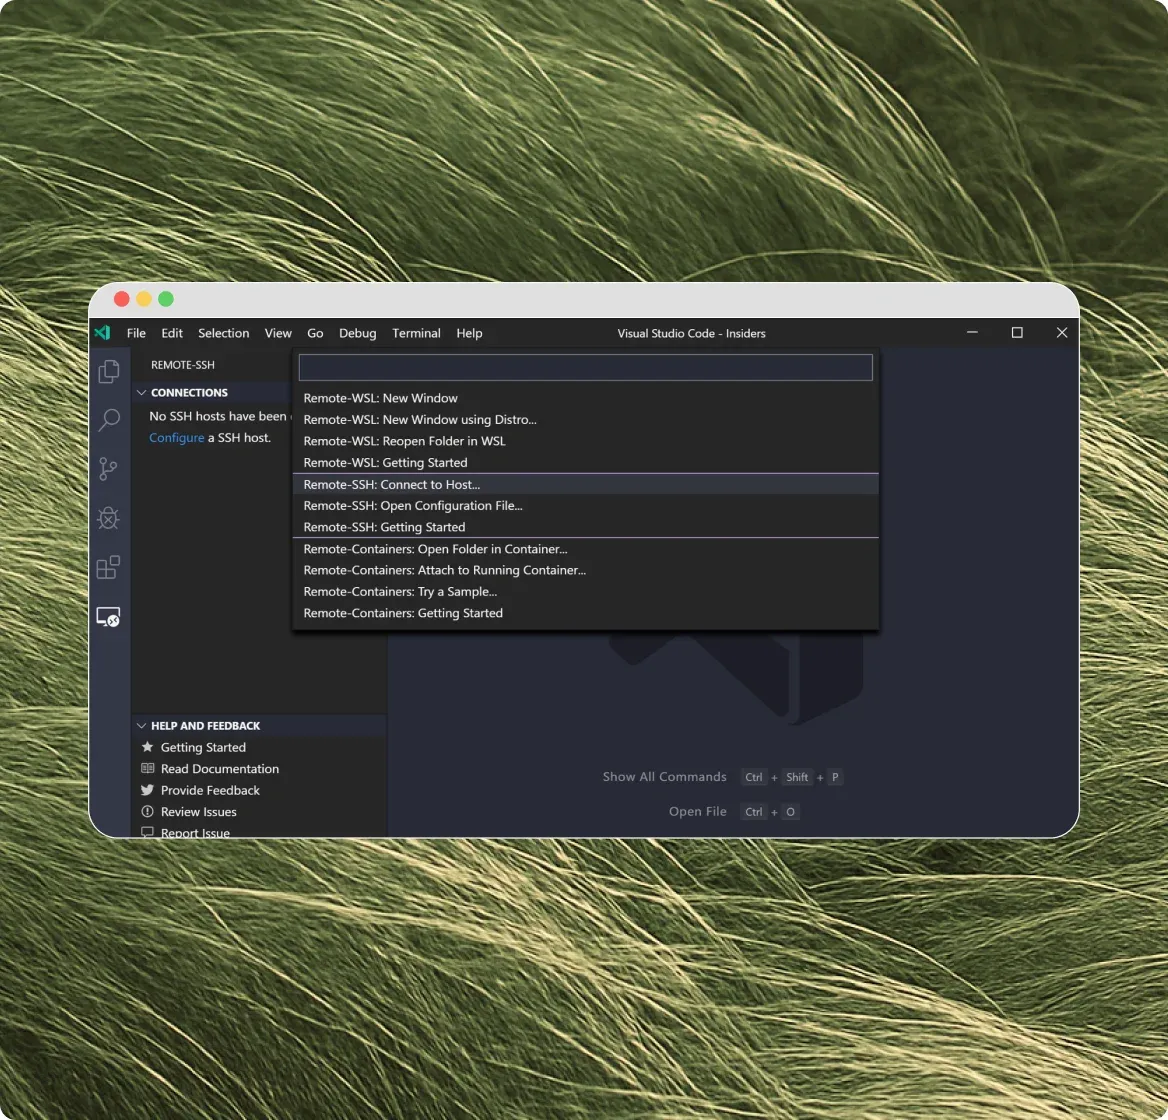Open the Explorer view in activity bar

click(109, 371)
